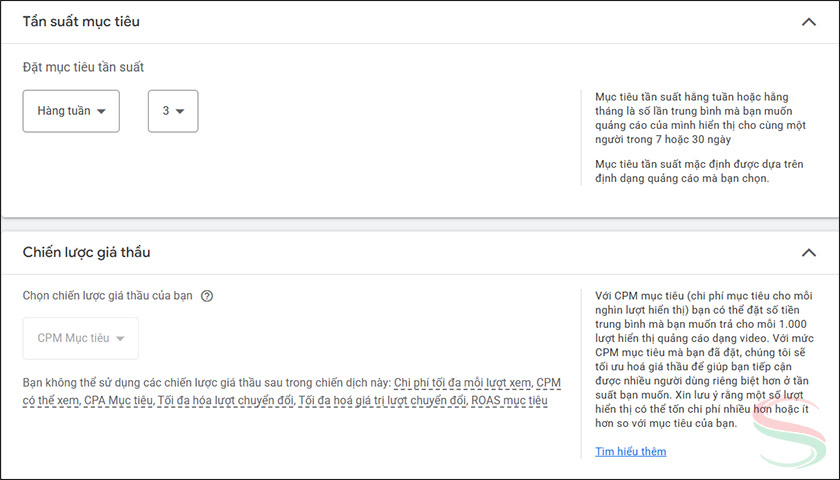Click the CPA Mục tiêu underlined term

pyautogui.click(x=118, y=401)
